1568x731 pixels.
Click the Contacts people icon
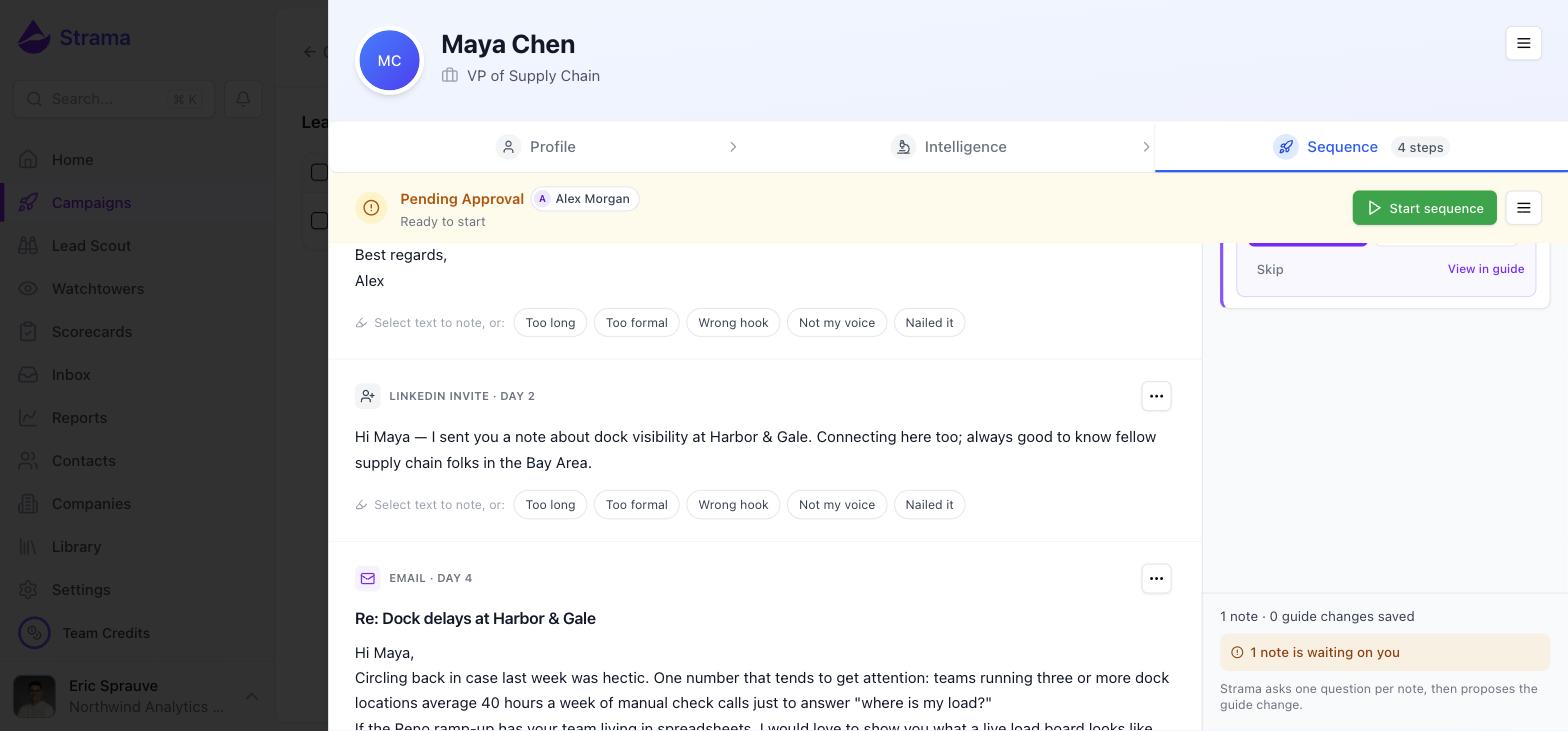28,461
